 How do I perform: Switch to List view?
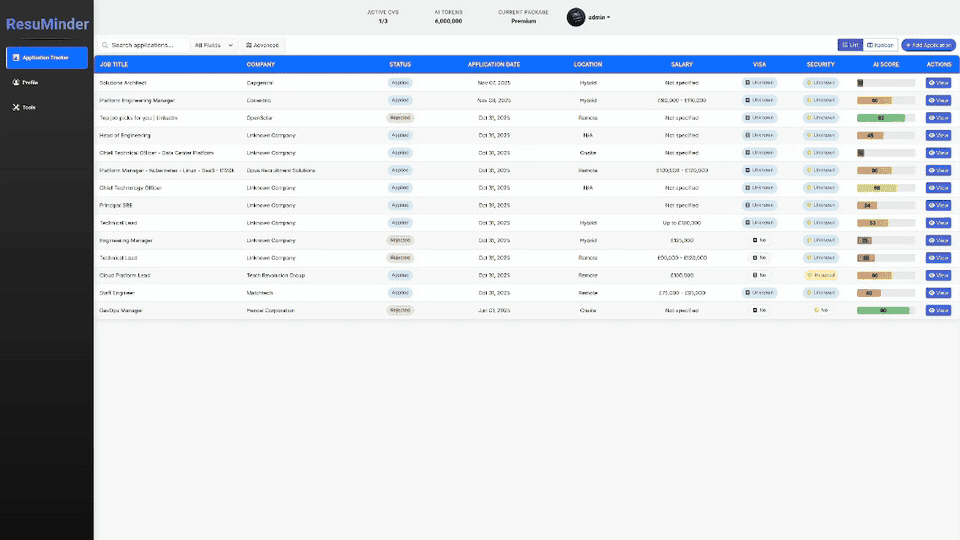850,45
